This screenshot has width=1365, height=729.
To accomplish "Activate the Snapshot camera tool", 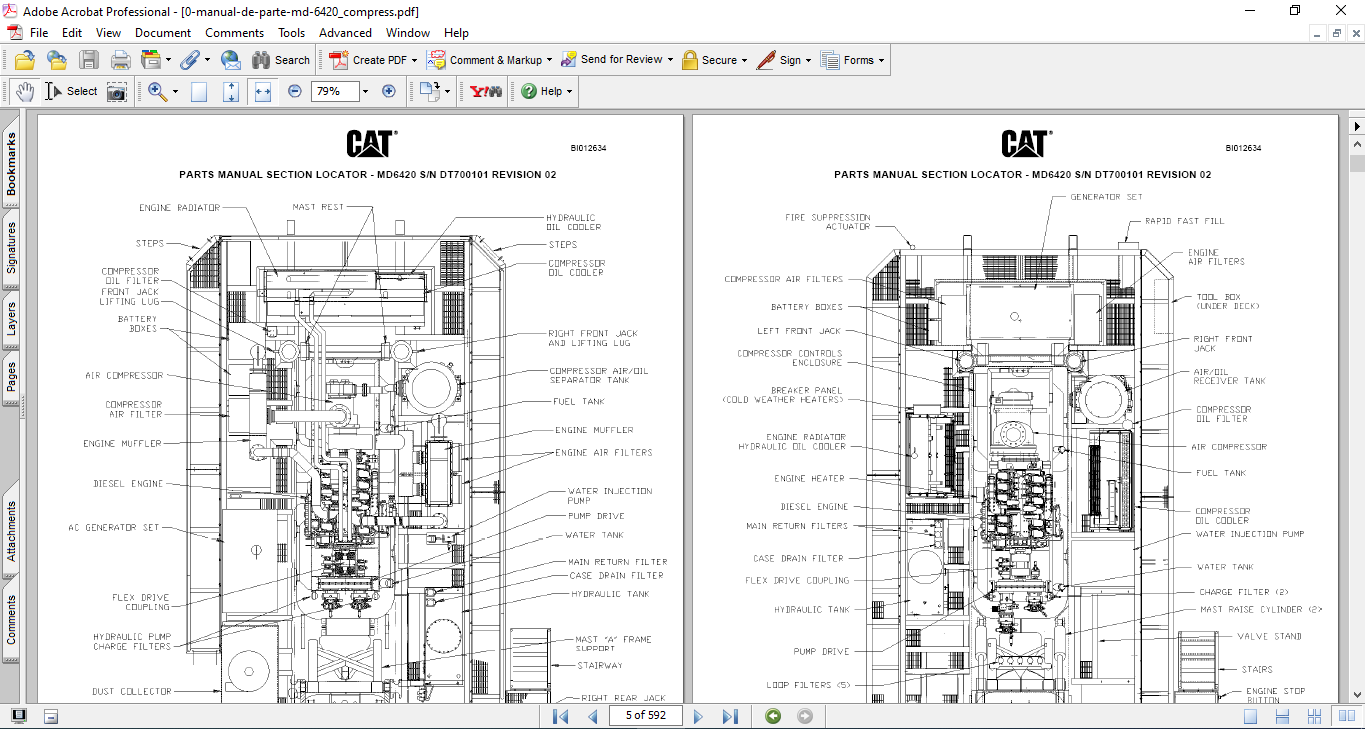I will (x=117, y=91).
